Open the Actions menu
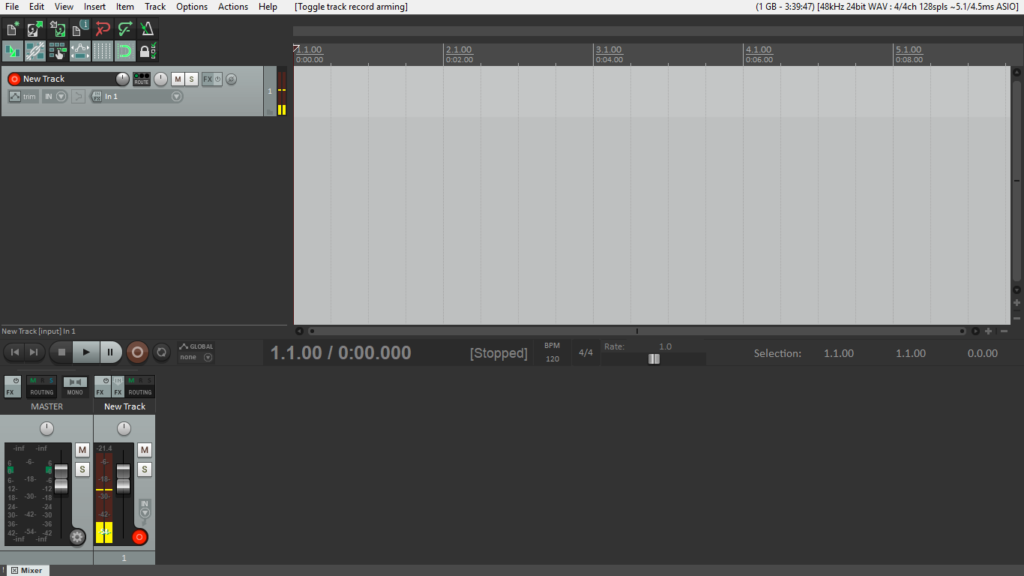The image size is (1024, 576). coord(232,7)
